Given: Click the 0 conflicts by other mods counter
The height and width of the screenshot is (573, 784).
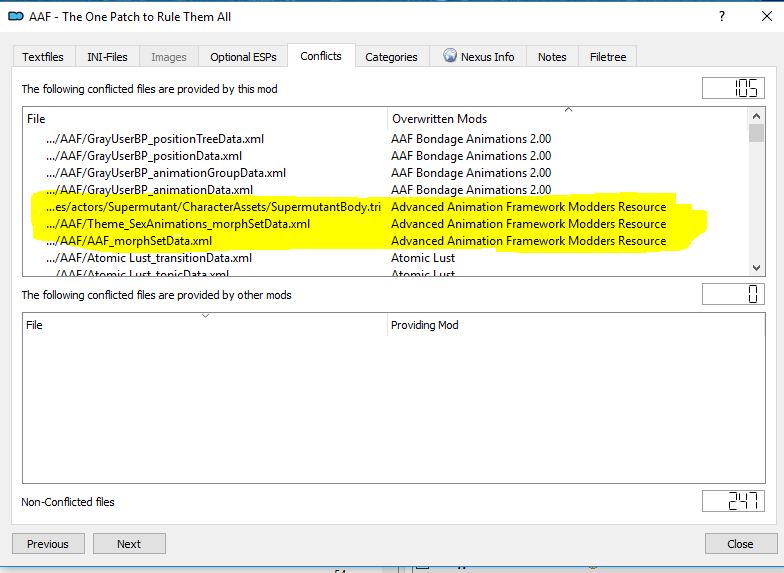Looking at the screenshot, I should (x=733, y=294).
